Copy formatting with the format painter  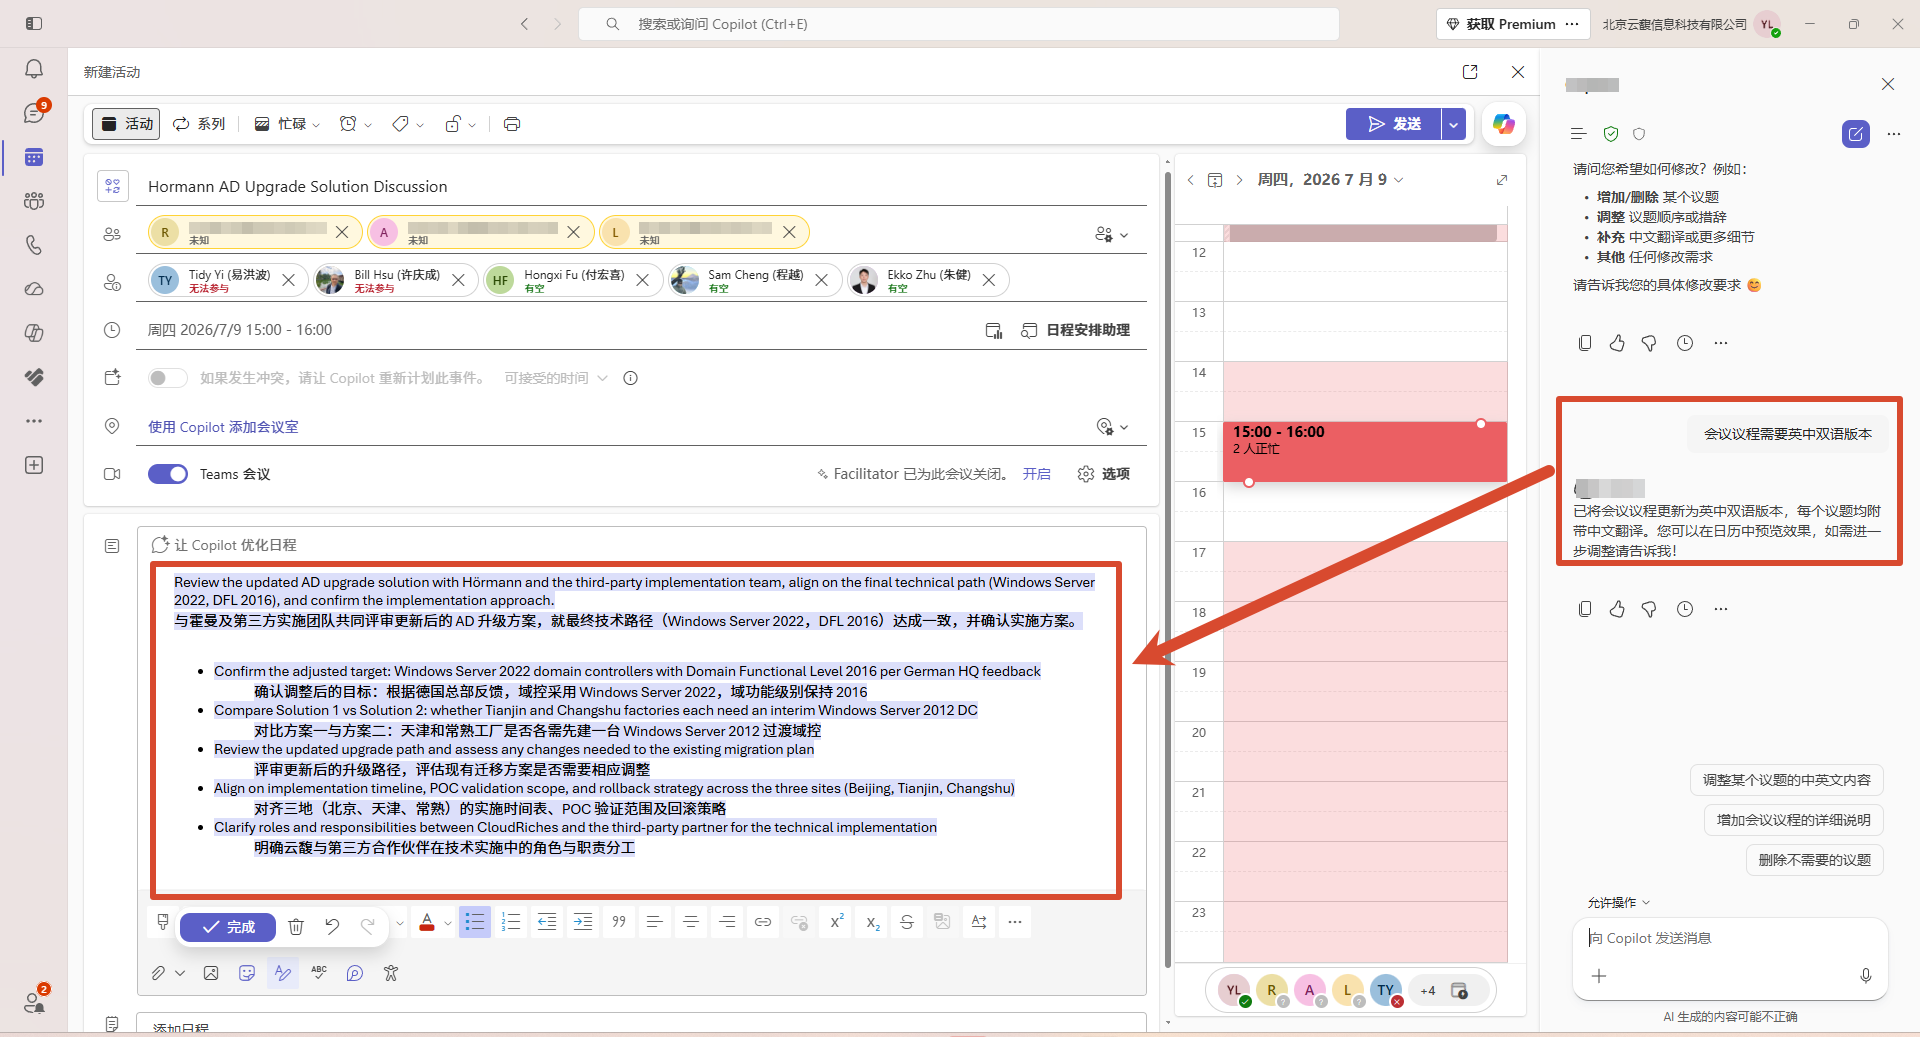coord(163,922)
